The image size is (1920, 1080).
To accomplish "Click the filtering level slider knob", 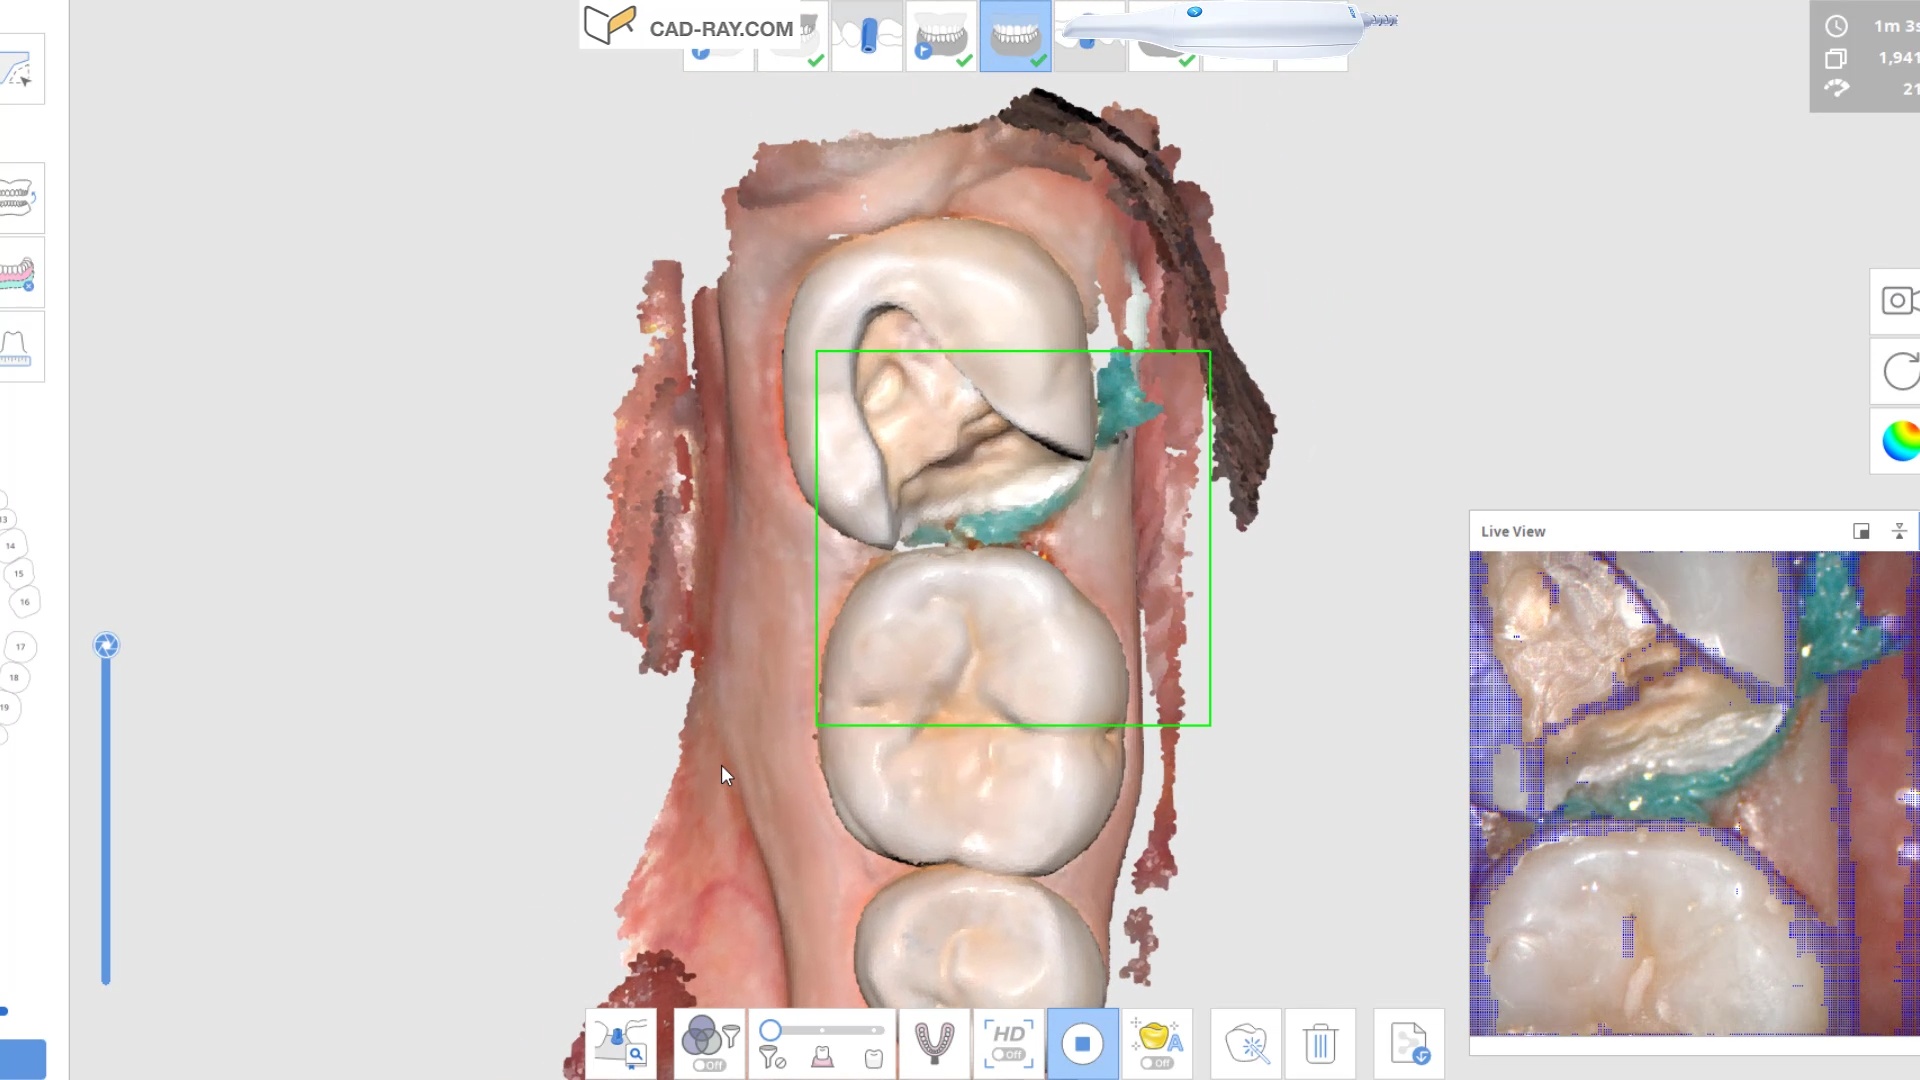I will pyautogui.click(x=770, y=1030).
